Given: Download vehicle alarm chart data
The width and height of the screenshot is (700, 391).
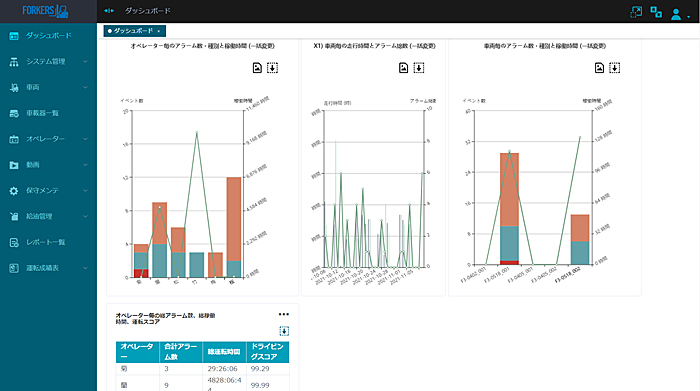Looking at the screenshot, I should 614,68.
